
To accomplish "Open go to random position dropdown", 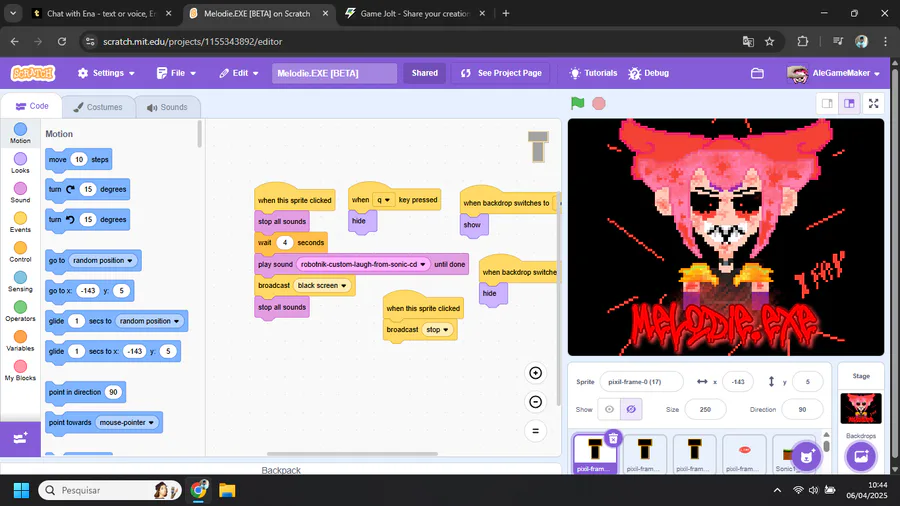I will tap(103, 260).
